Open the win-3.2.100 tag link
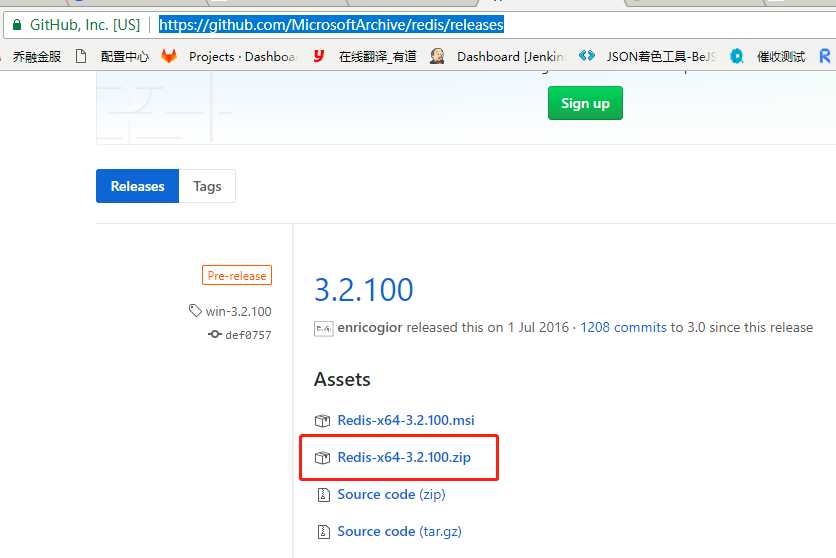 pyautogui.click(x=238, y=311)
